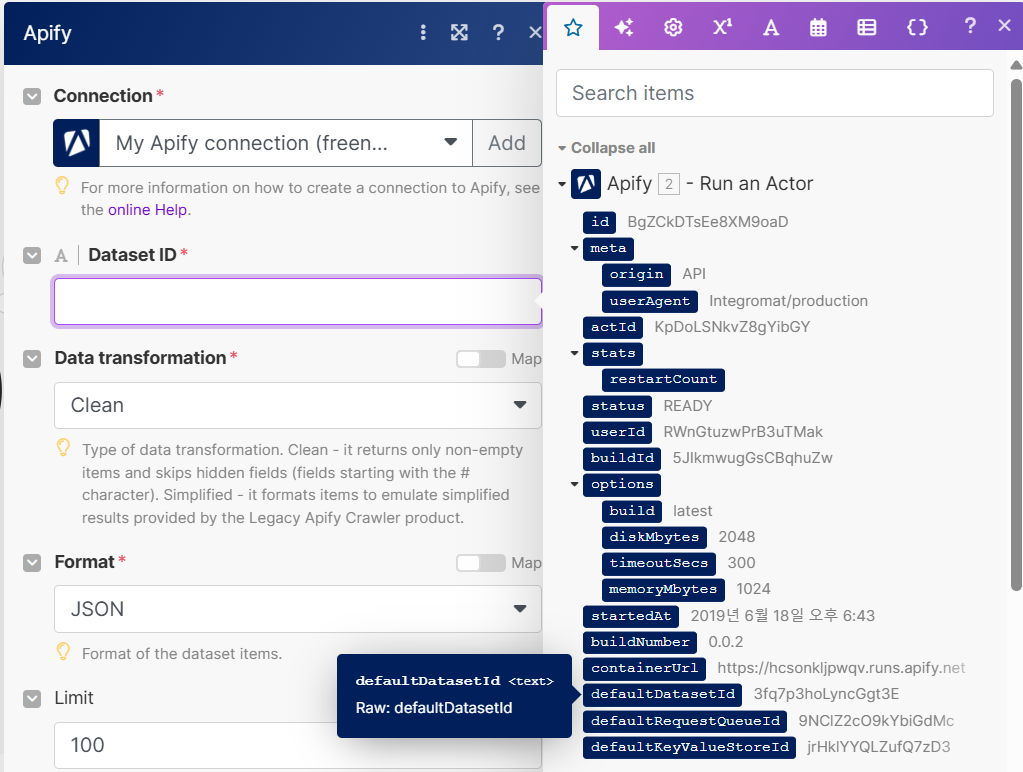Open the math functions (x¹) tab

pos(722,27)
